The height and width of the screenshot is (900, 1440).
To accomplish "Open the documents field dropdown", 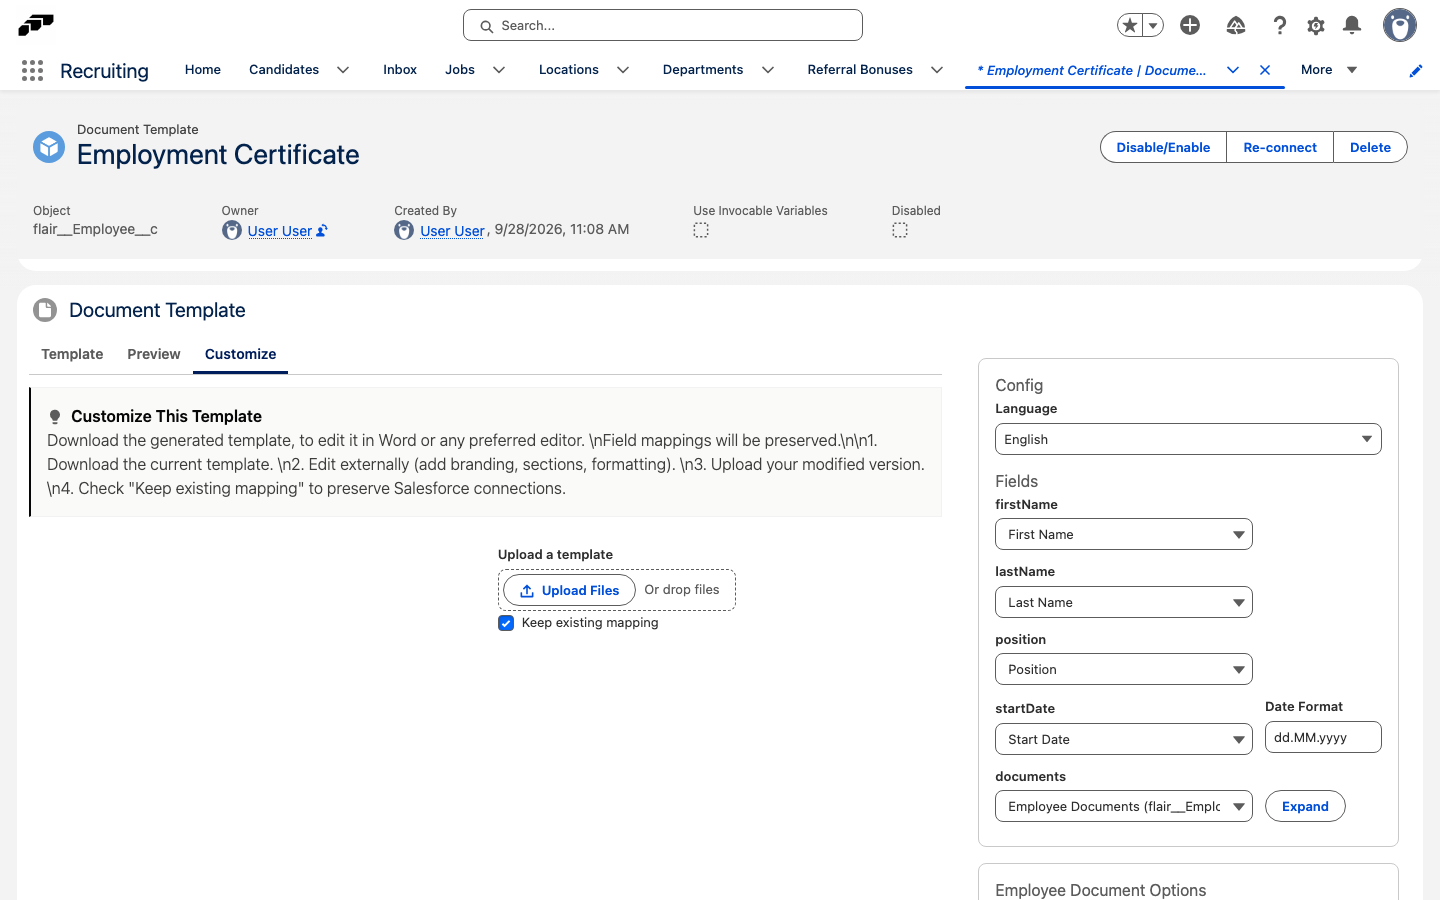I will coord(1124,806).
